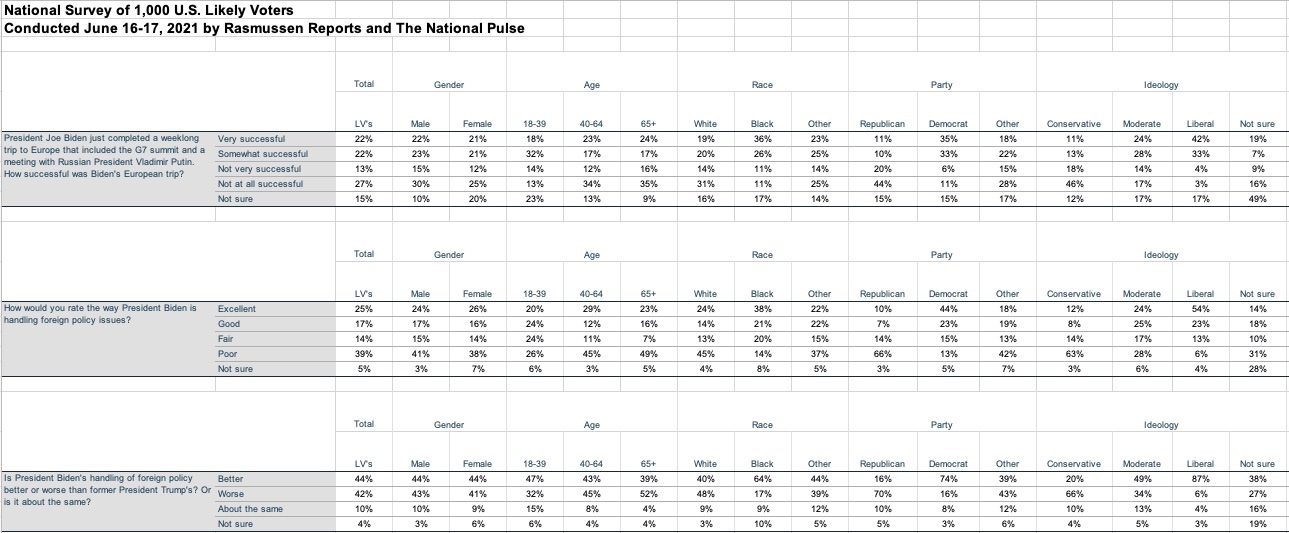Click the 87% cell under Liberal
The image size is (1289, 533).
(x=1200, y=479)
